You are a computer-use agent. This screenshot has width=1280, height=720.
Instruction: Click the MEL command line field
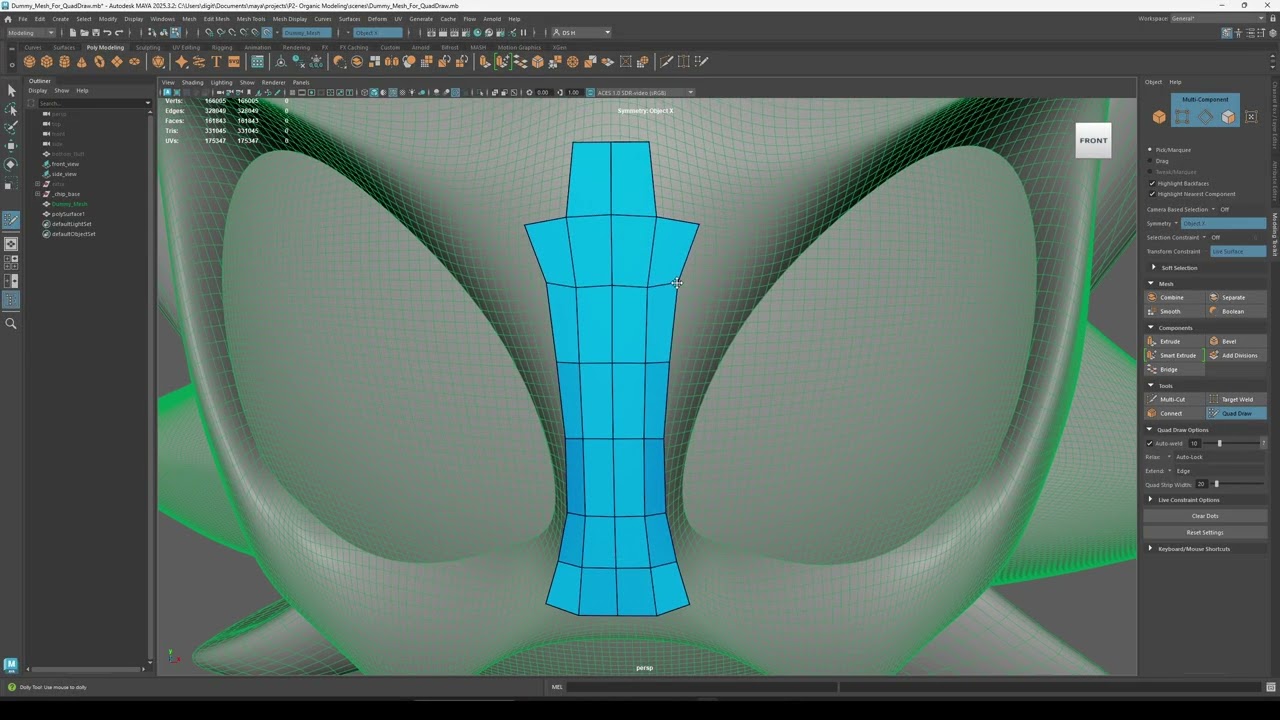700,687
